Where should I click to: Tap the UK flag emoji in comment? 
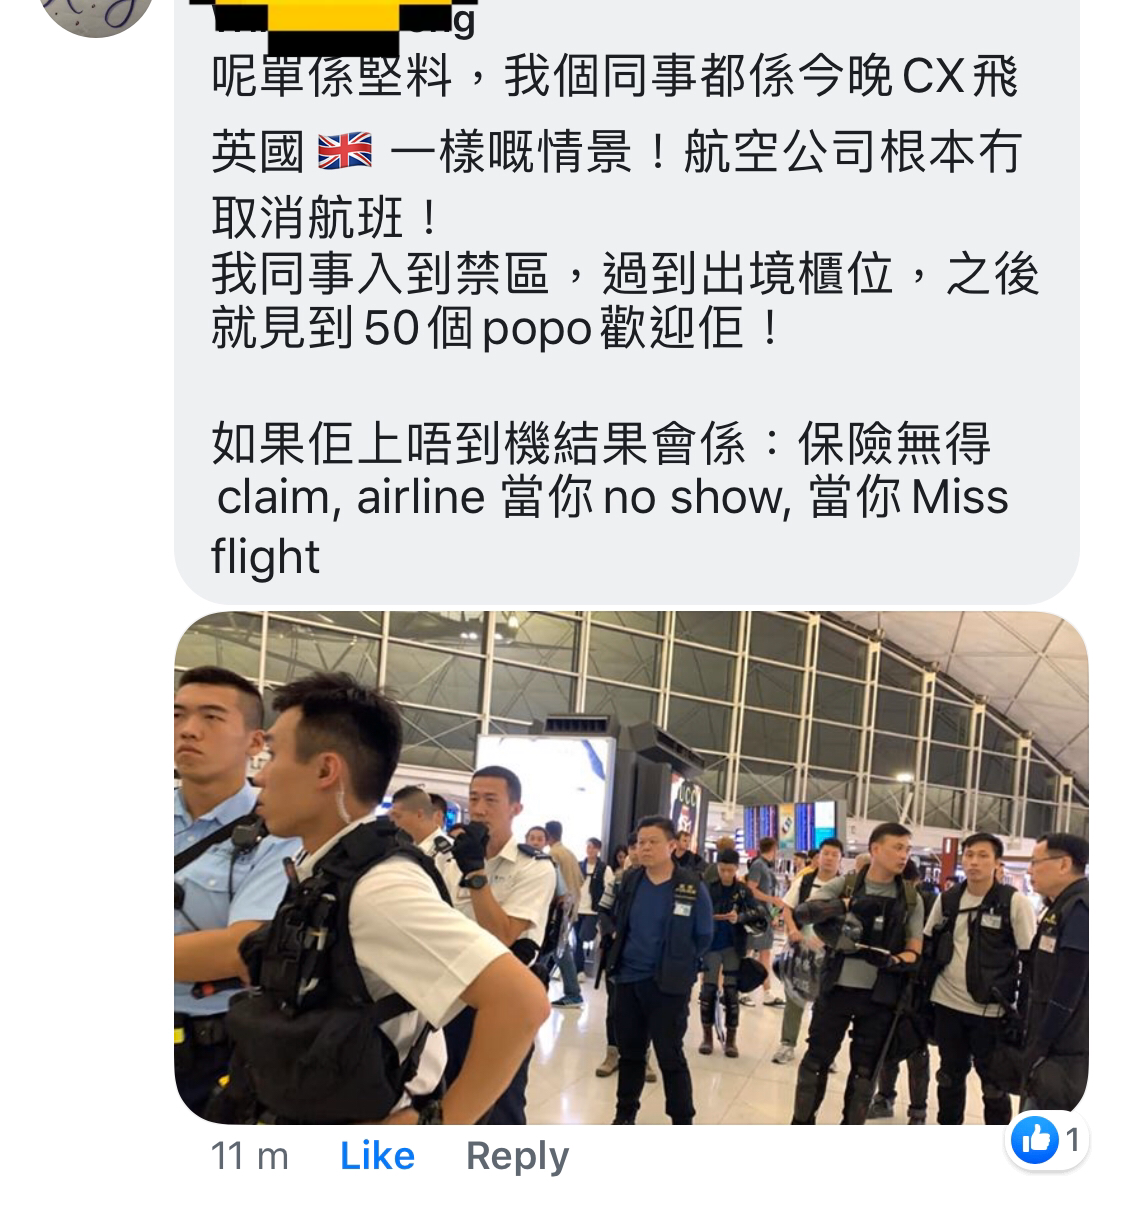click(345, 152)
